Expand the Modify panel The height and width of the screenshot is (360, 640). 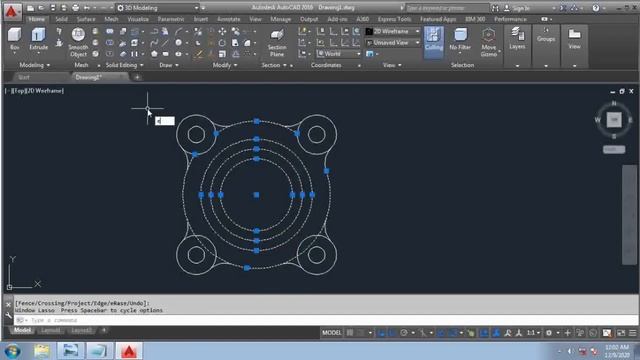click(225, 65)
